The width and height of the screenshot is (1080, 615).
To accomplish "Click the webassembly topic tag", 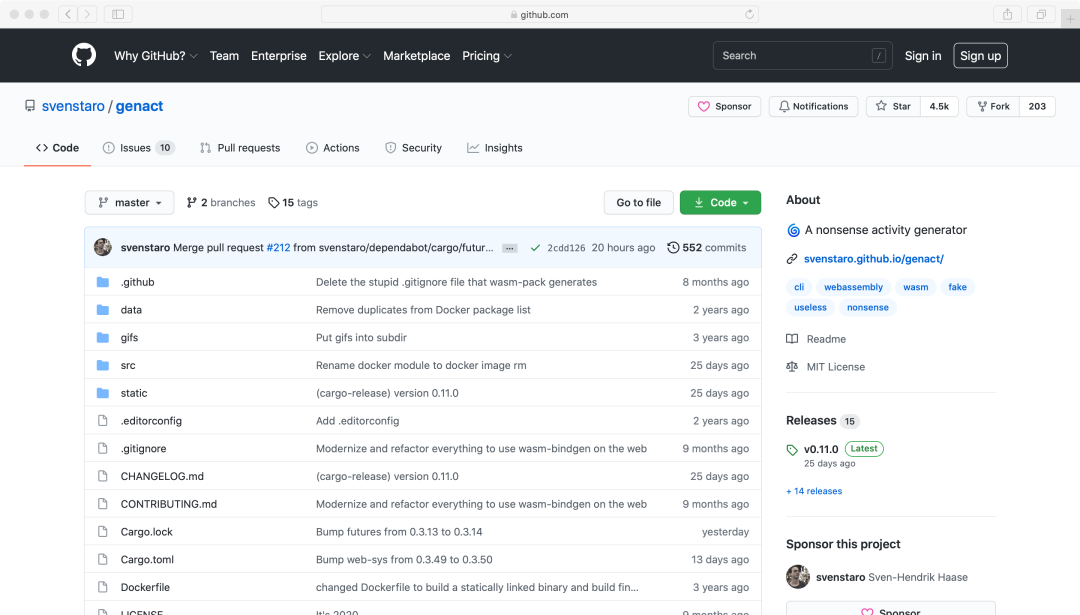I will 853,287.
